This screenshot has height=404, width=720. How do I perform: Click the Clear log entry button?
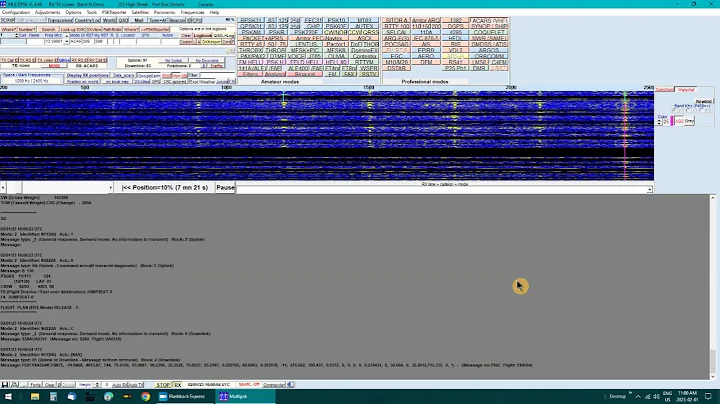click(x=186, y=35)
